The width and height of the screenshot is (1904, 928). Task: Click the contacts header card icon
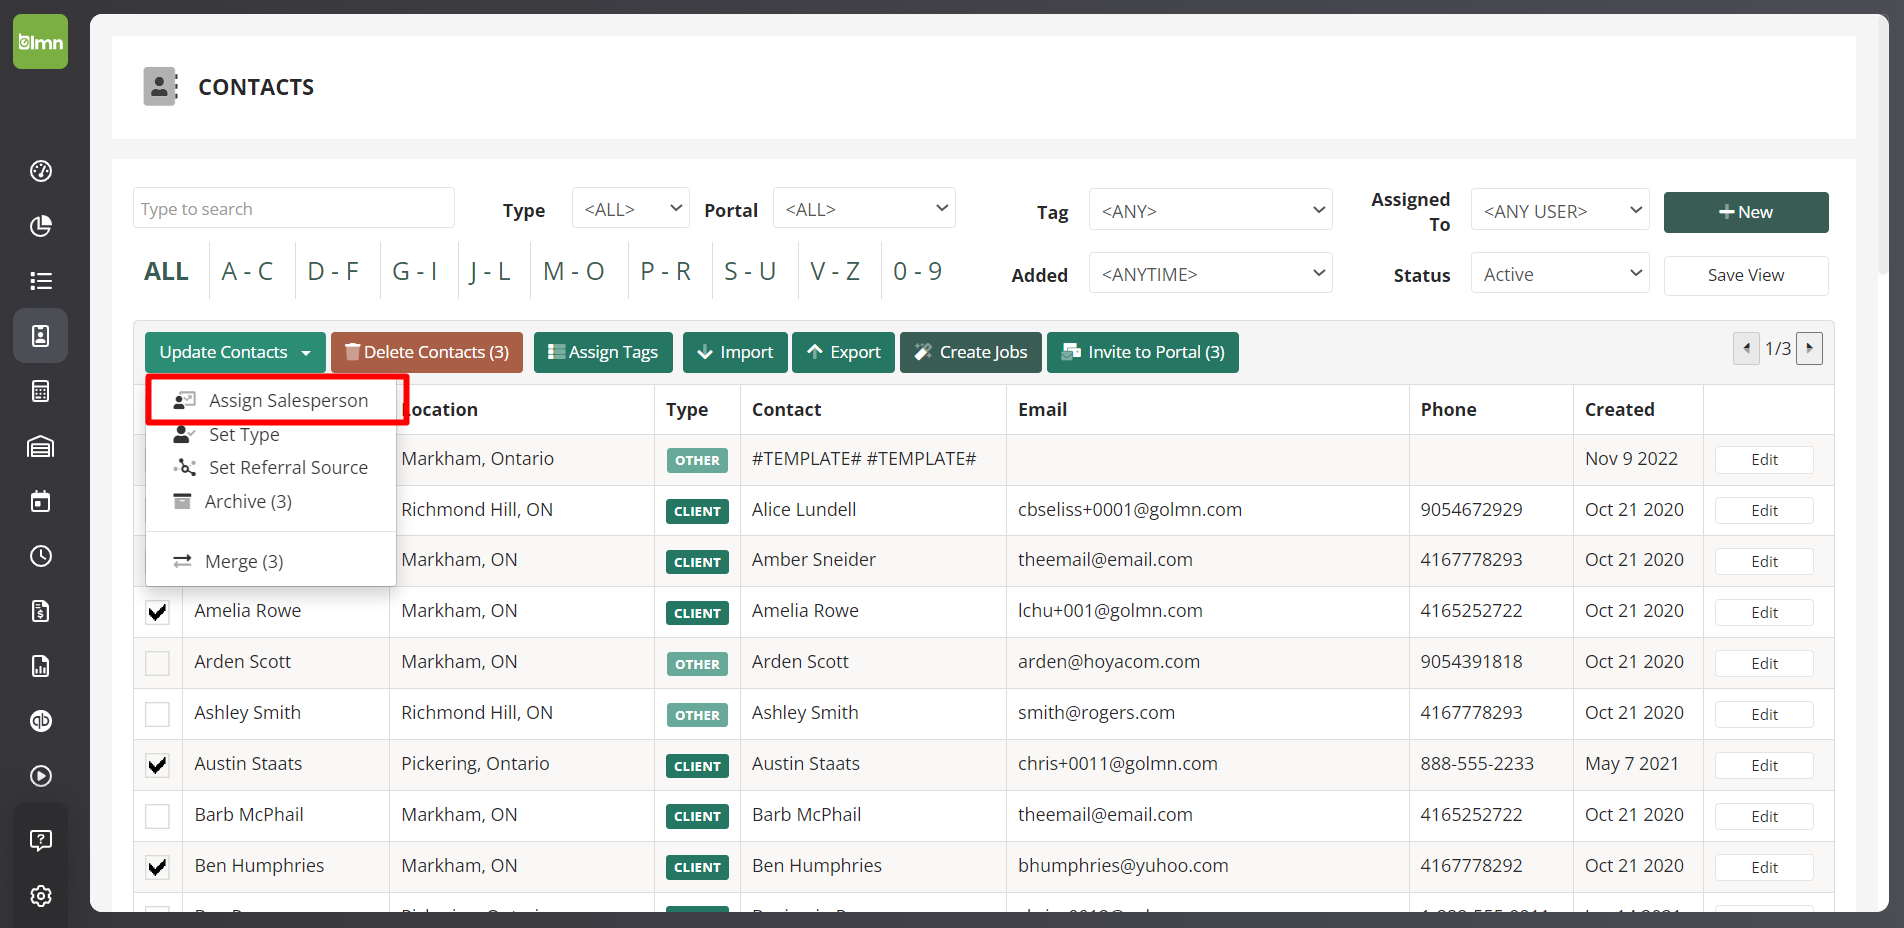coord(160,87)
